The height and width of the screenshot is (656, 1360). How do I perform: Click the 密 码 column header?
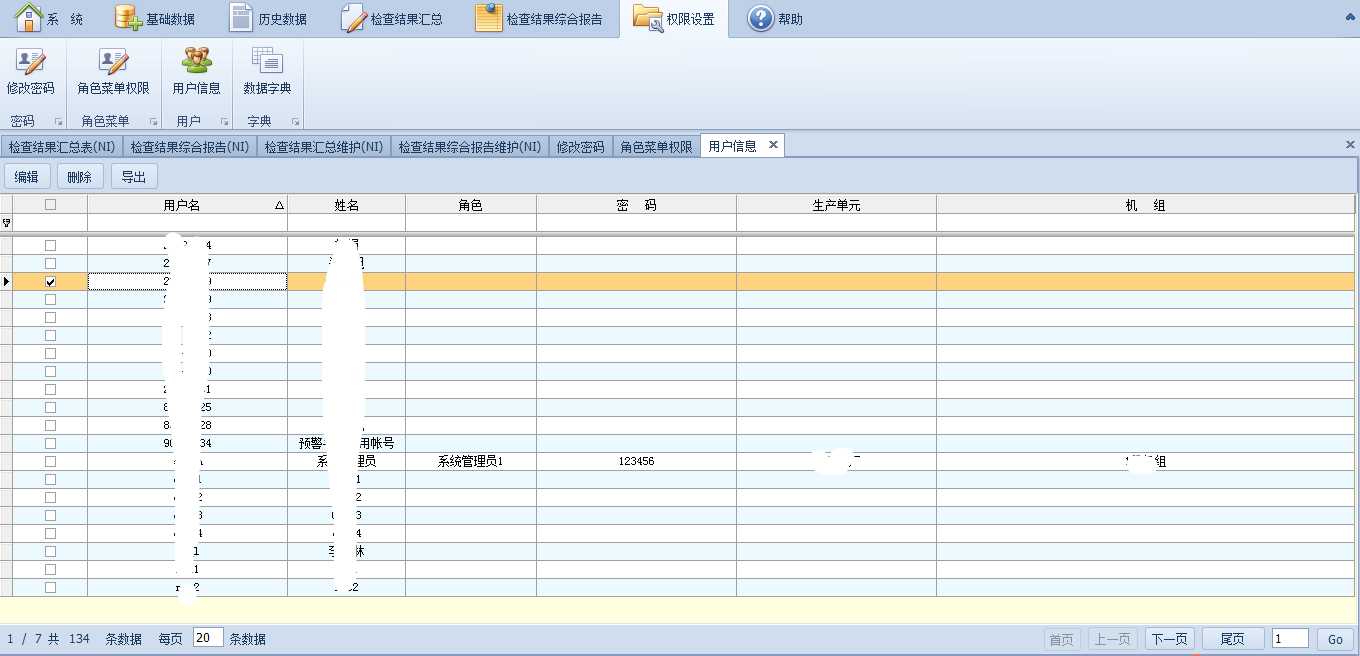click(x=636, y=205)
